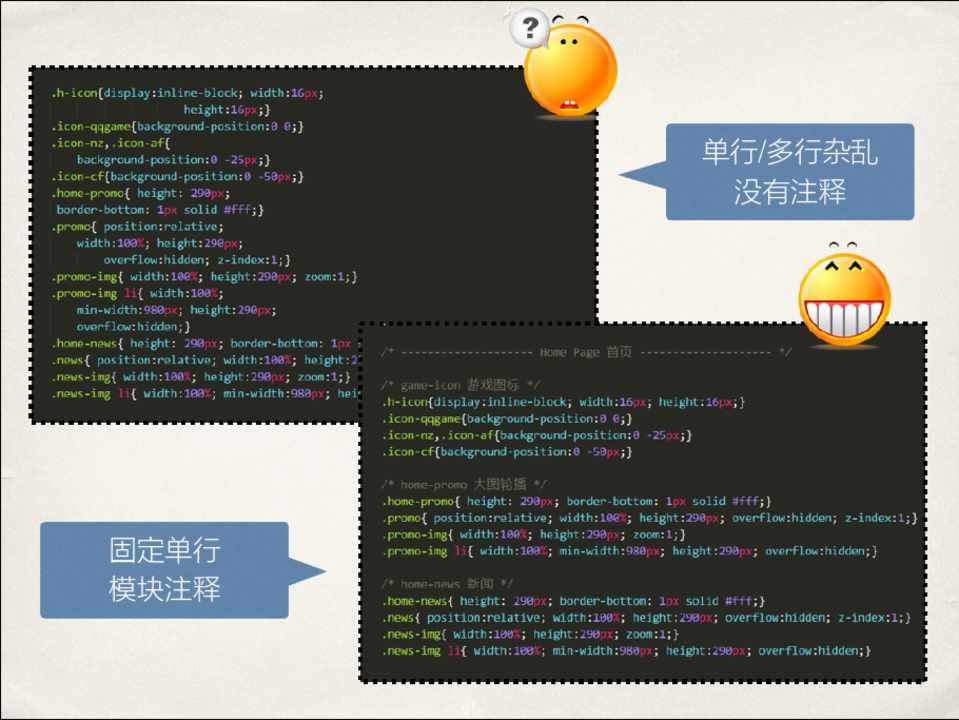The height and width of the screenshot is (720, 959).
Task: Click the game-icon 游戏图标 comment line
Action: click(460, 385)
